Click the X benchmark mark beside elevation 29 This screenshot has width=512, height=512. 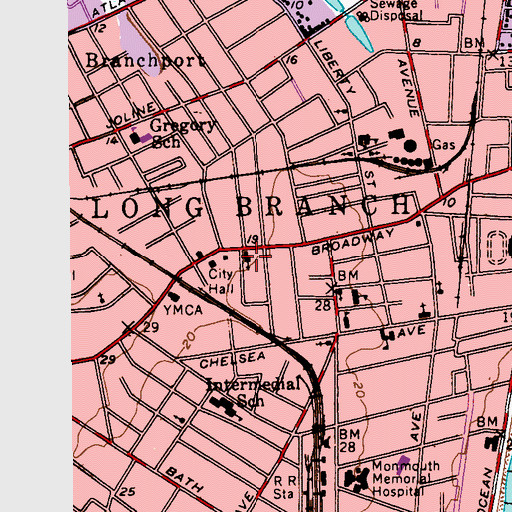[129, 327]
